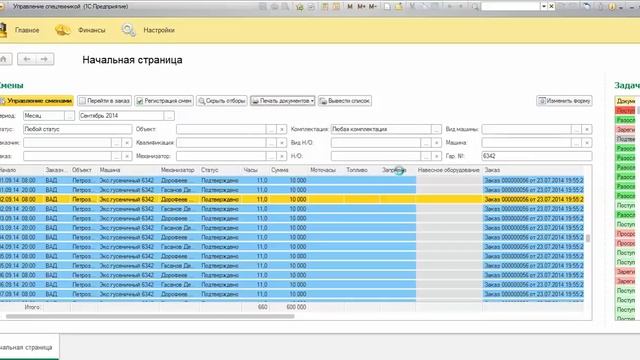Clear the Н.О. filter field
The image size is (640, 360).
click(x=436, y=156)
